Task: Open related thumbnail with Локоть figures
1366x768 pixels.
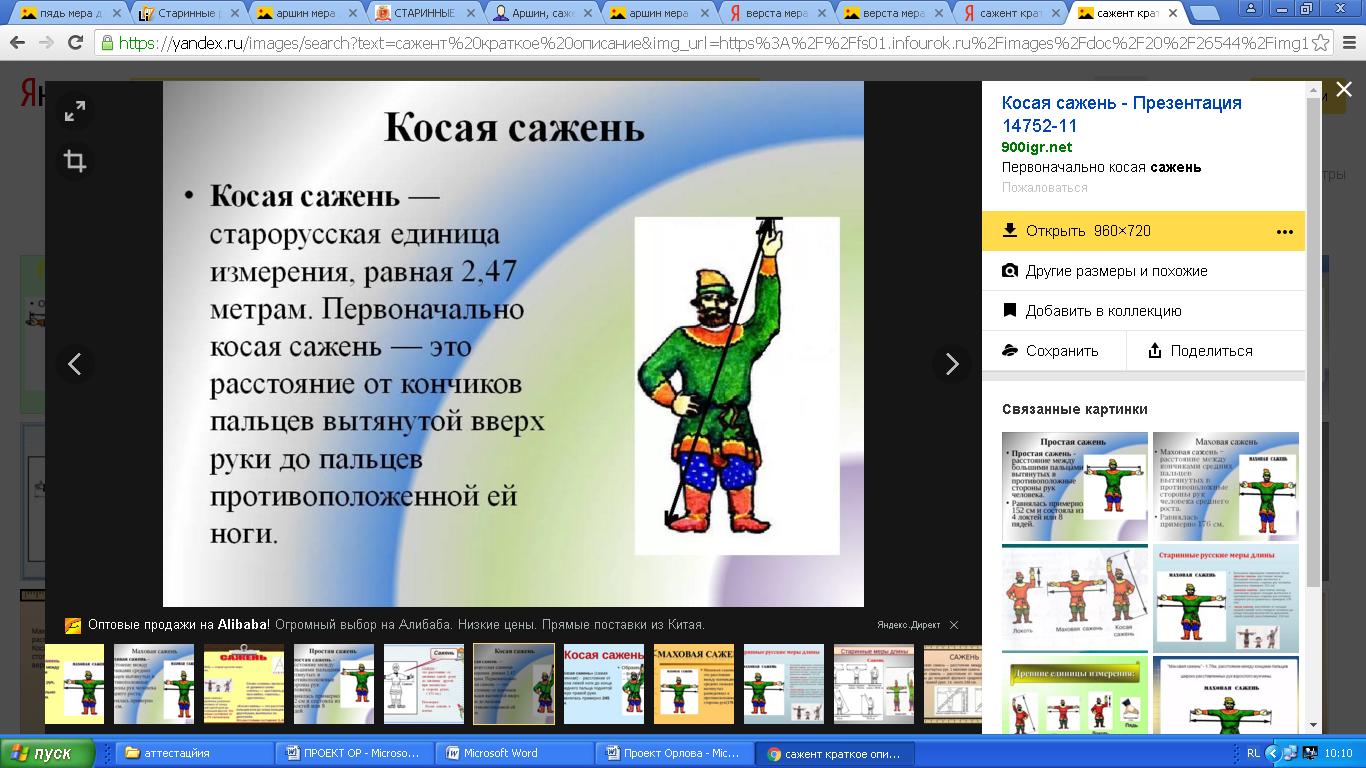Action: 1075,597
